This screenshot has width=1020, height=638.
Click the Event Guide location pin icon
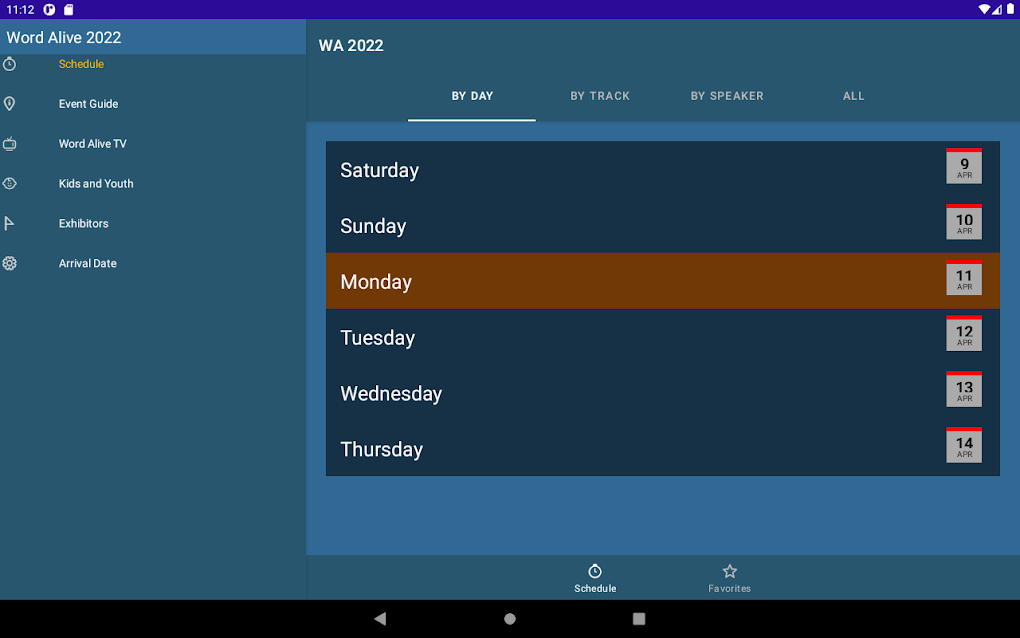(10, 104)
